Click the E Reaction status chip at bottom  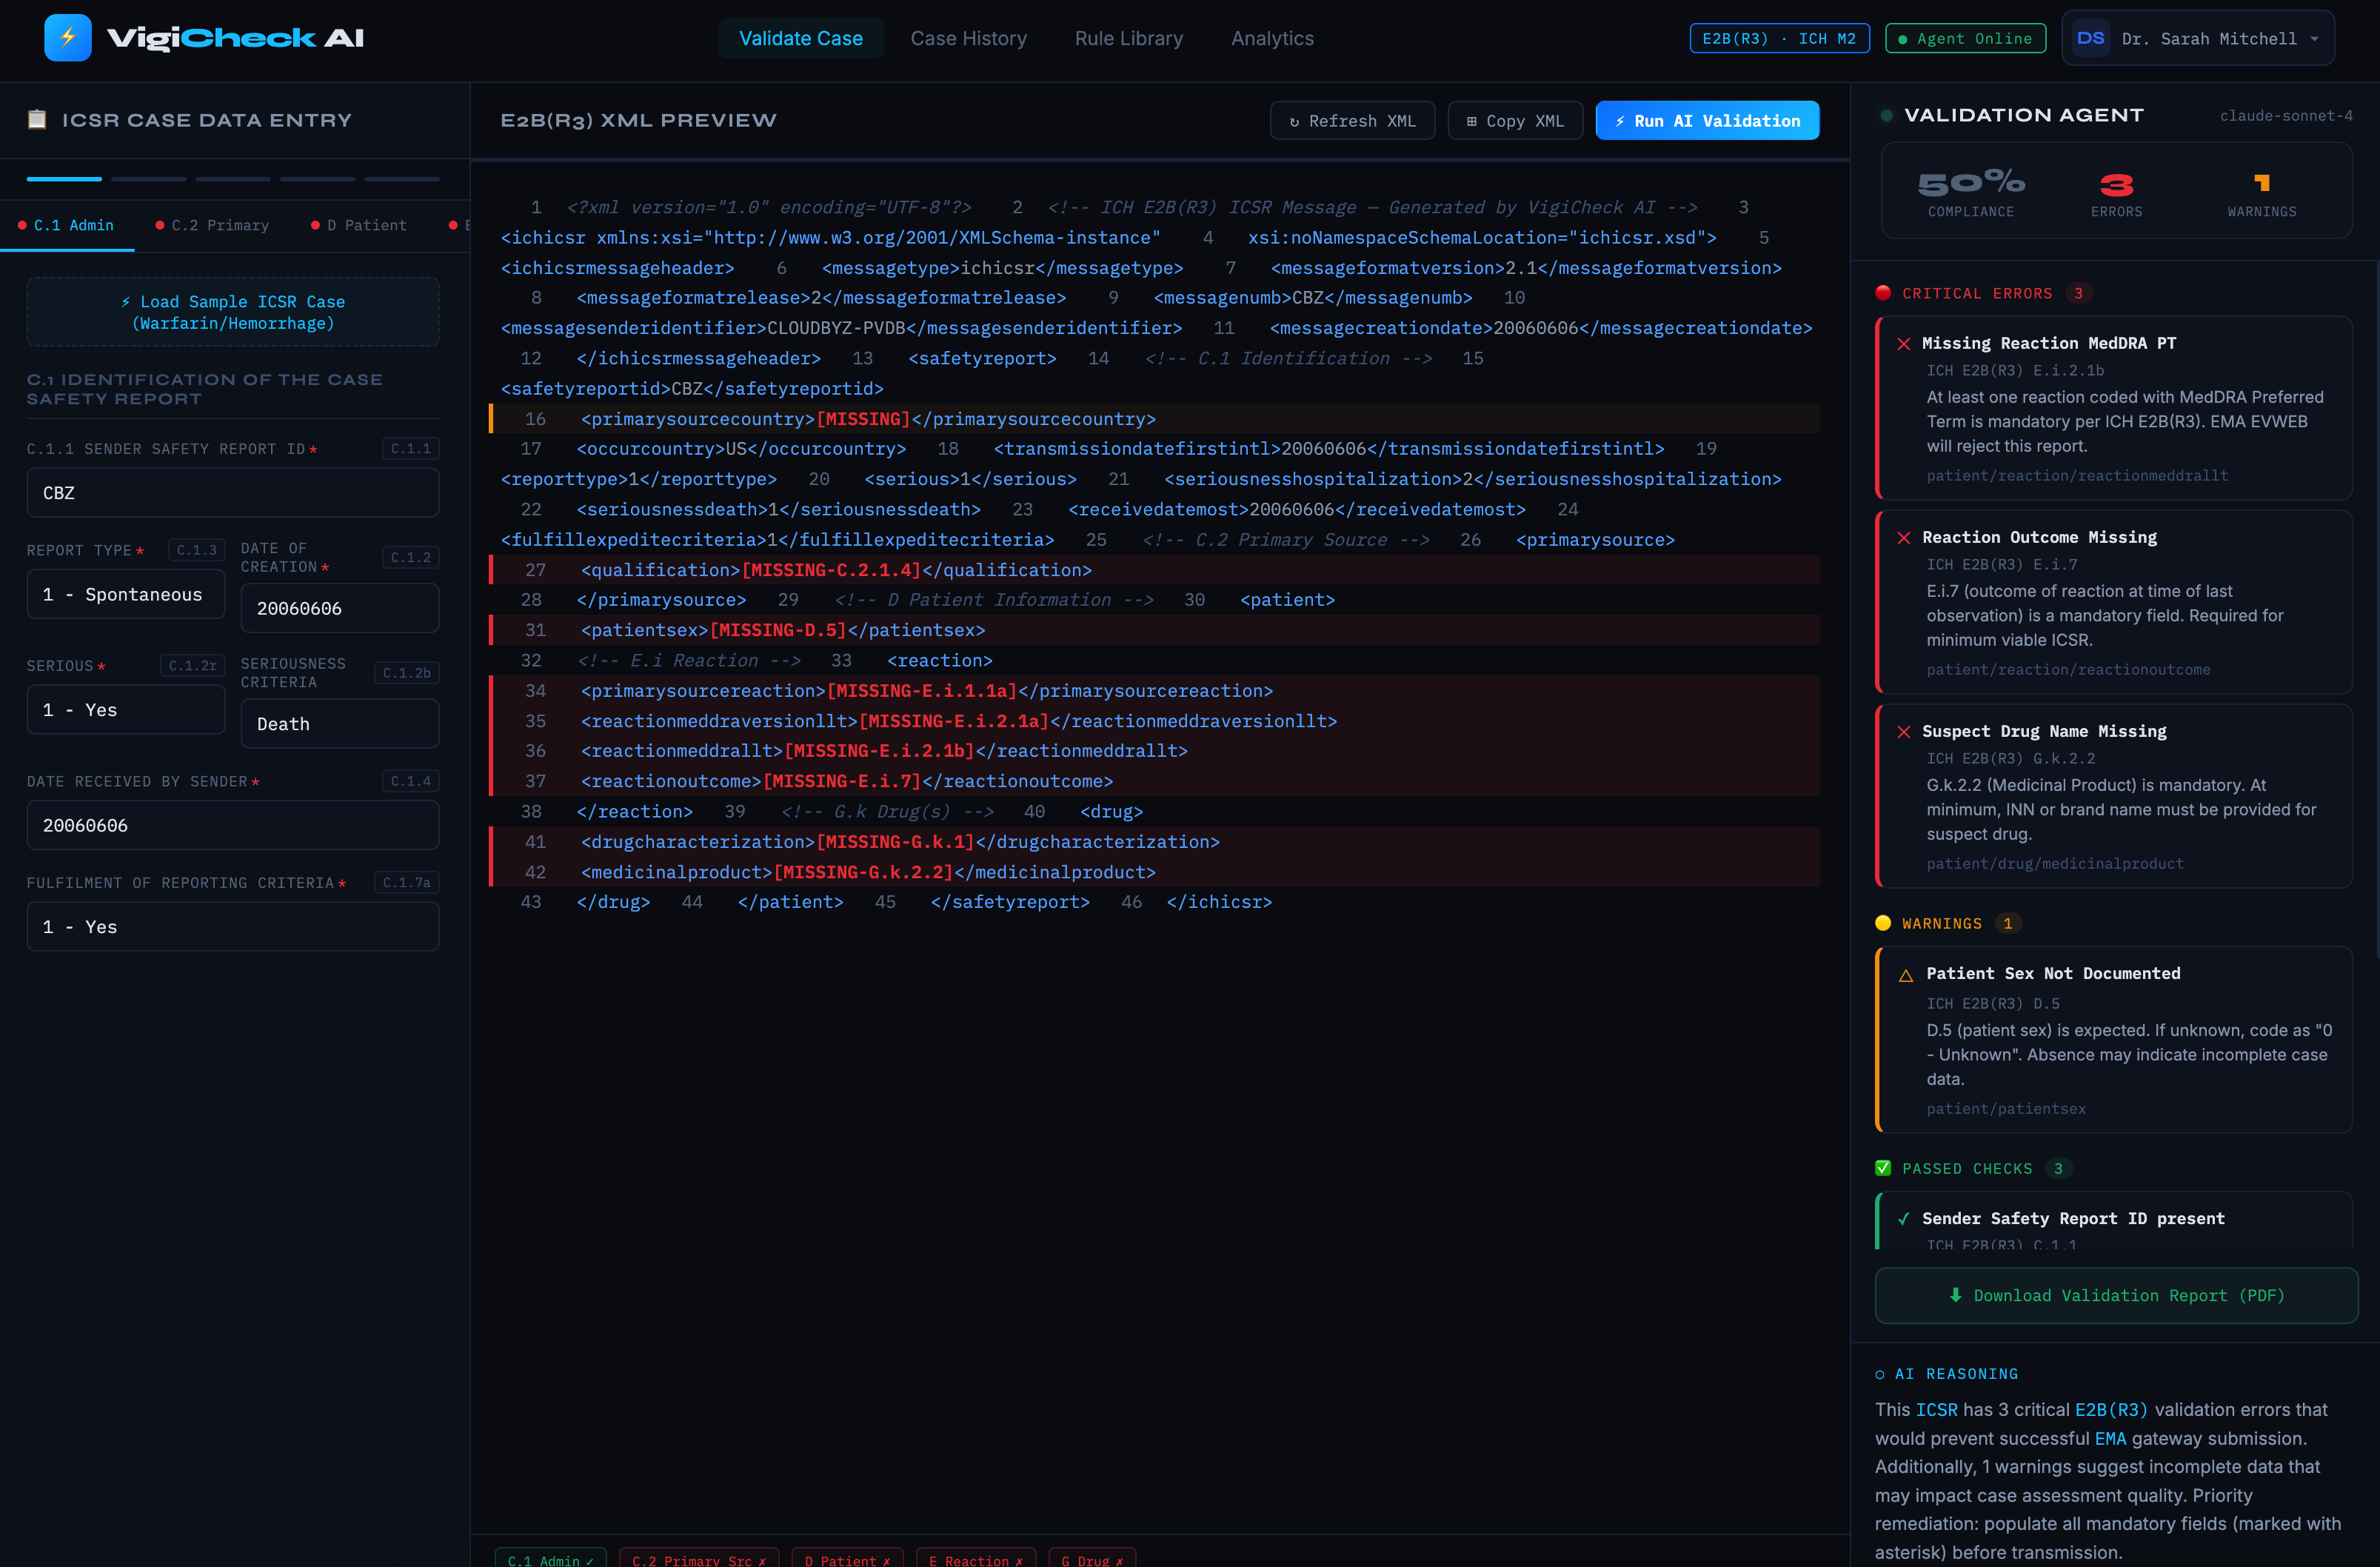(976, 1559)
